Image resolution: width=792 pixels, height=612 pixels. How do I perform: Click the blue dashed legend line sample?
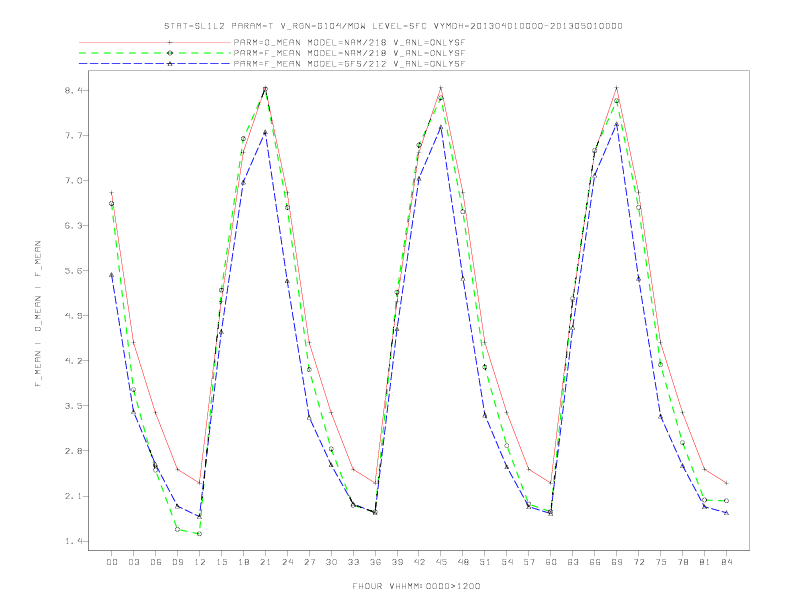click(x=155, y=64)
